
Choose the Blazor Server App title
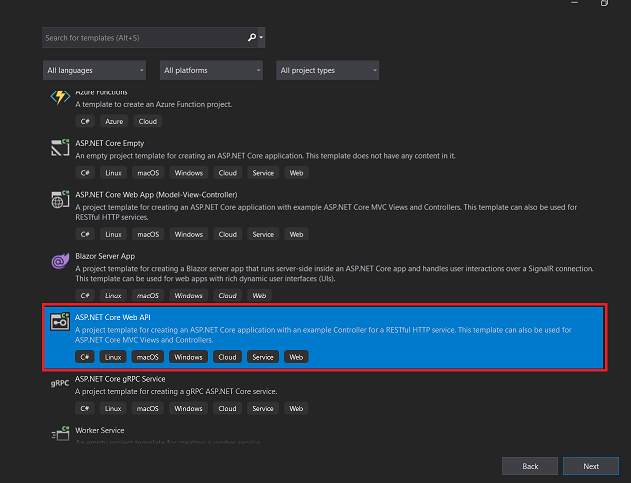coord(105,256)
